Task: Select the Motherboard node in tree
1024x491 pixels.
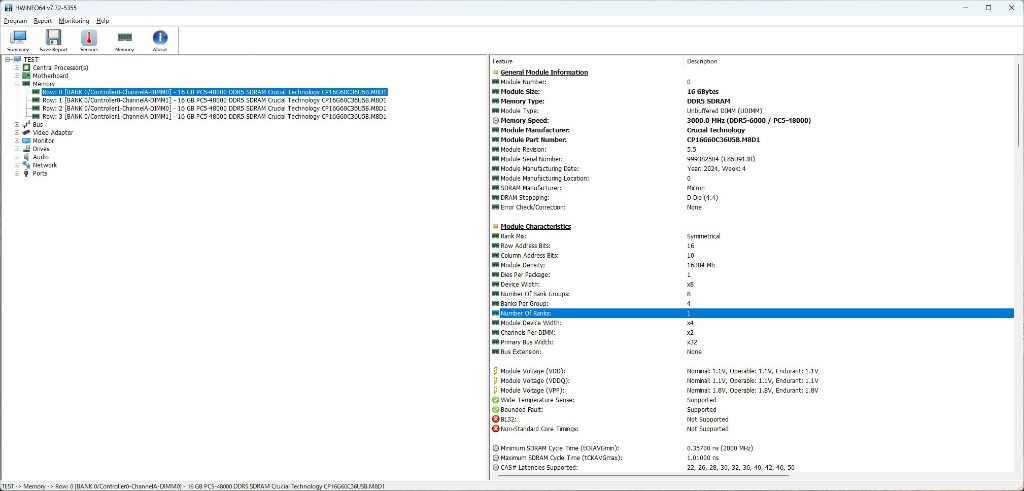Action: point(50,76)
